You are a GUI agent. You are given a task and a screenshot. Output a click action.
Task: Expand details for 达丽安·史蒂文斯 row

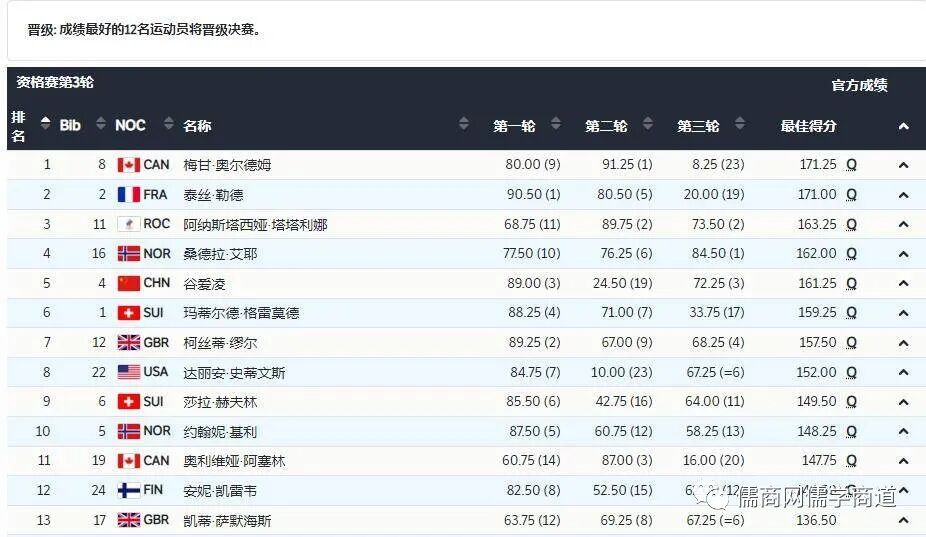[904, 372]
